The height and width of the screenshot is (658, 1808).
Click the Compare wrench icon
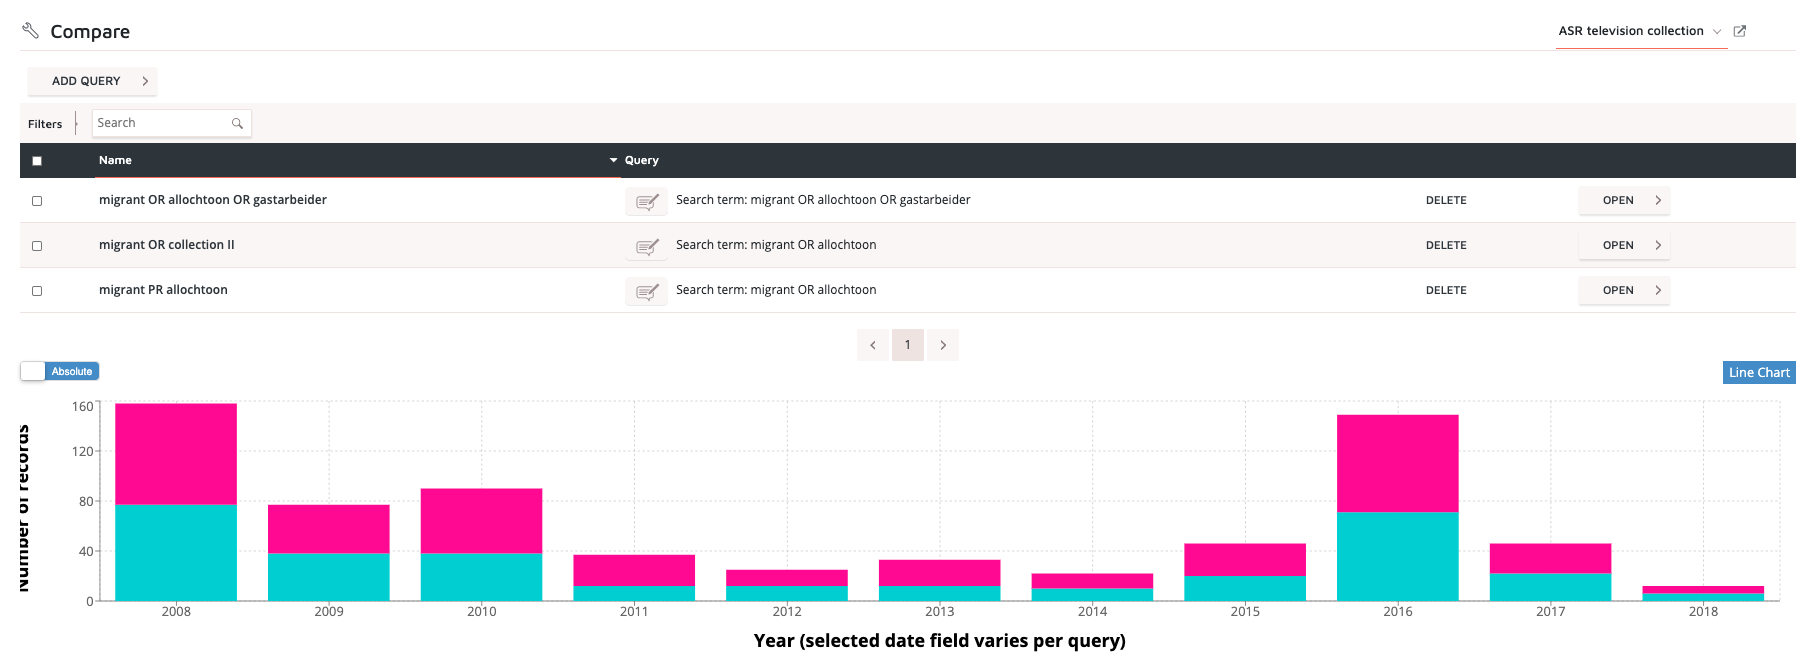31,31
